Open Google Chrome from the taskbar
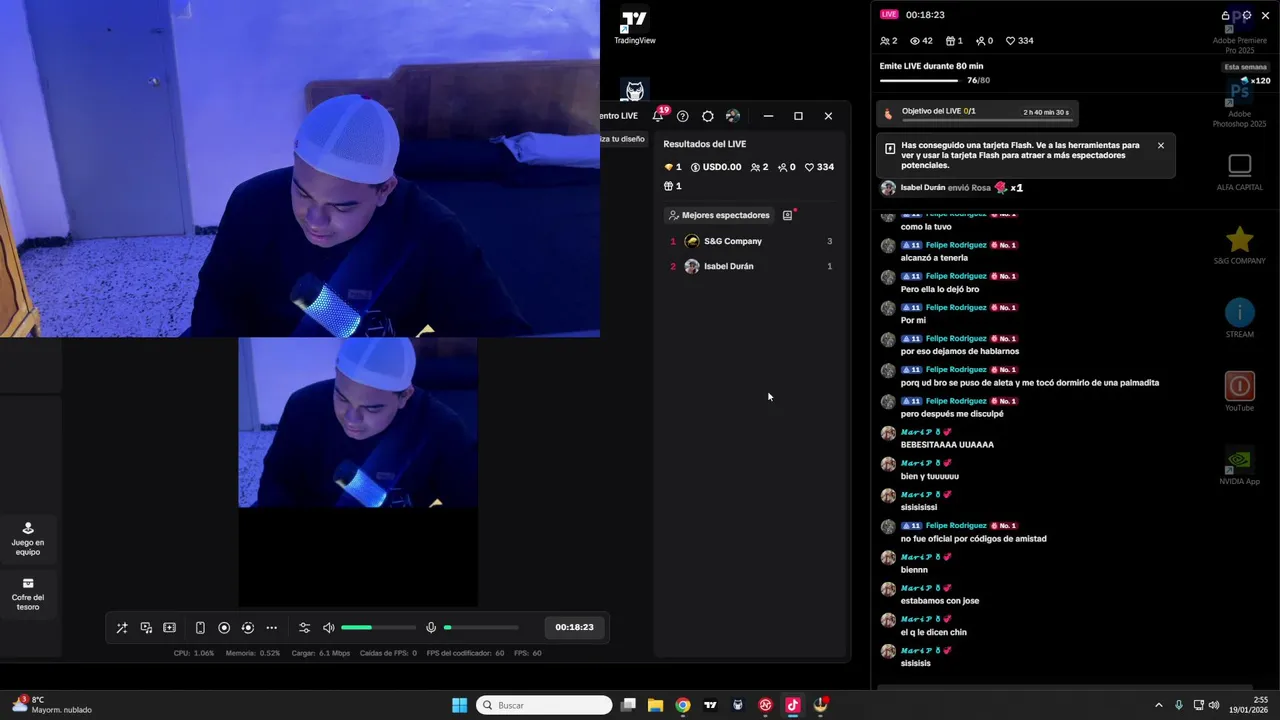Image resolution: width=1280 pixels, height=720 pixels. (682, 705)
